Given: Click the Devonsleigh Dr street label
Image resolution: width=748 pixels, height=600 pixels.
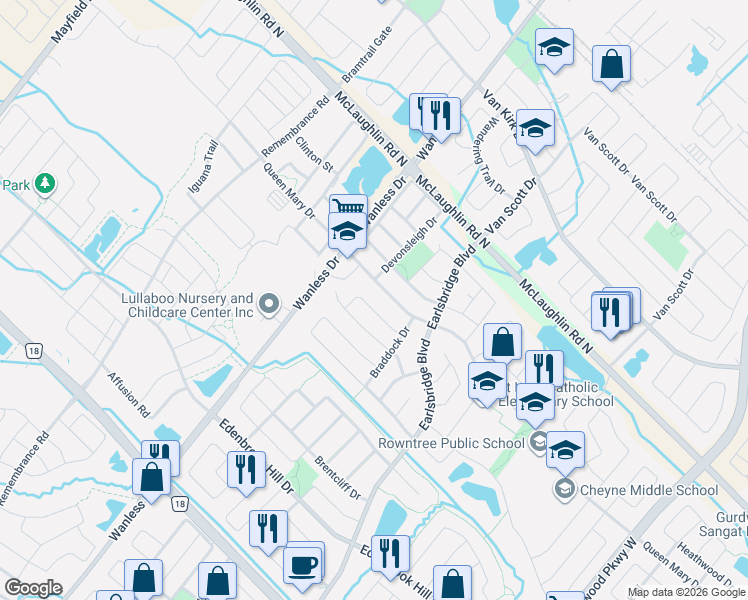Looking at the screenshot, I should (409, 245).
